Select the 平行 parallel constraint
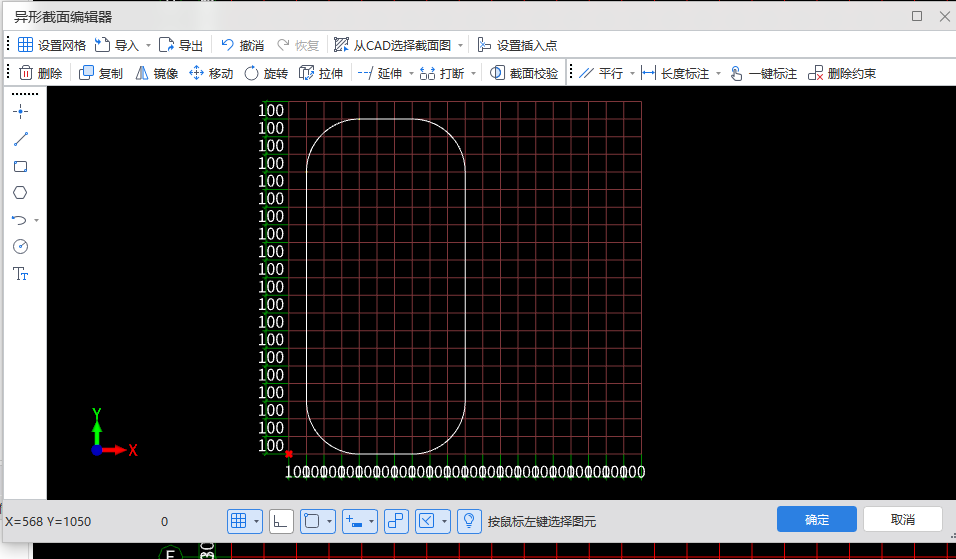Screen dimensions: 956x559 601,73
